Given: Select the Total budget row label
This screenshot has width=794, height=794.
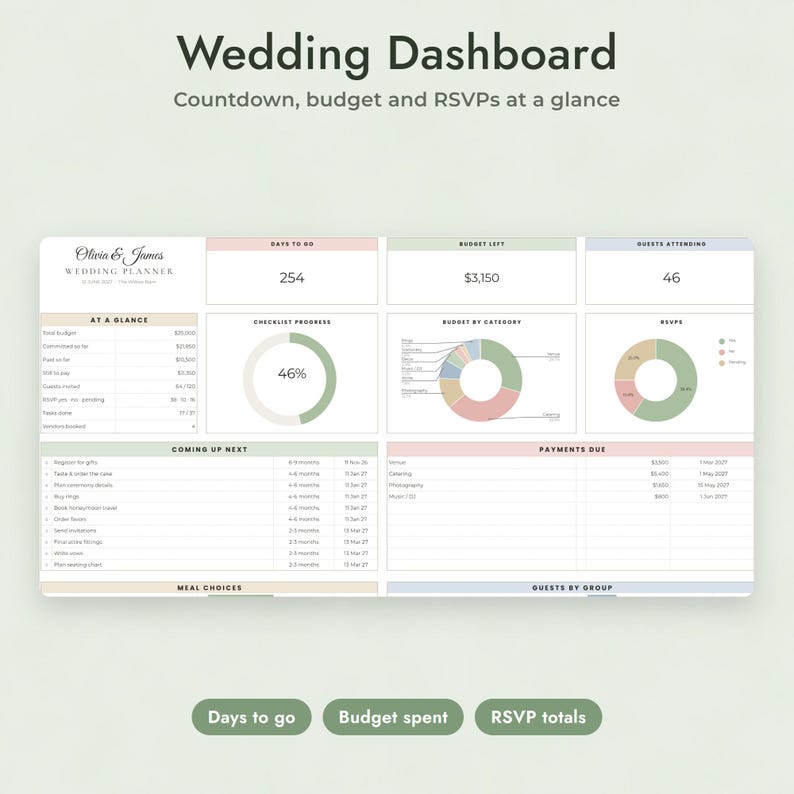Looking at the screenshot, I should [x=59, y=333].
